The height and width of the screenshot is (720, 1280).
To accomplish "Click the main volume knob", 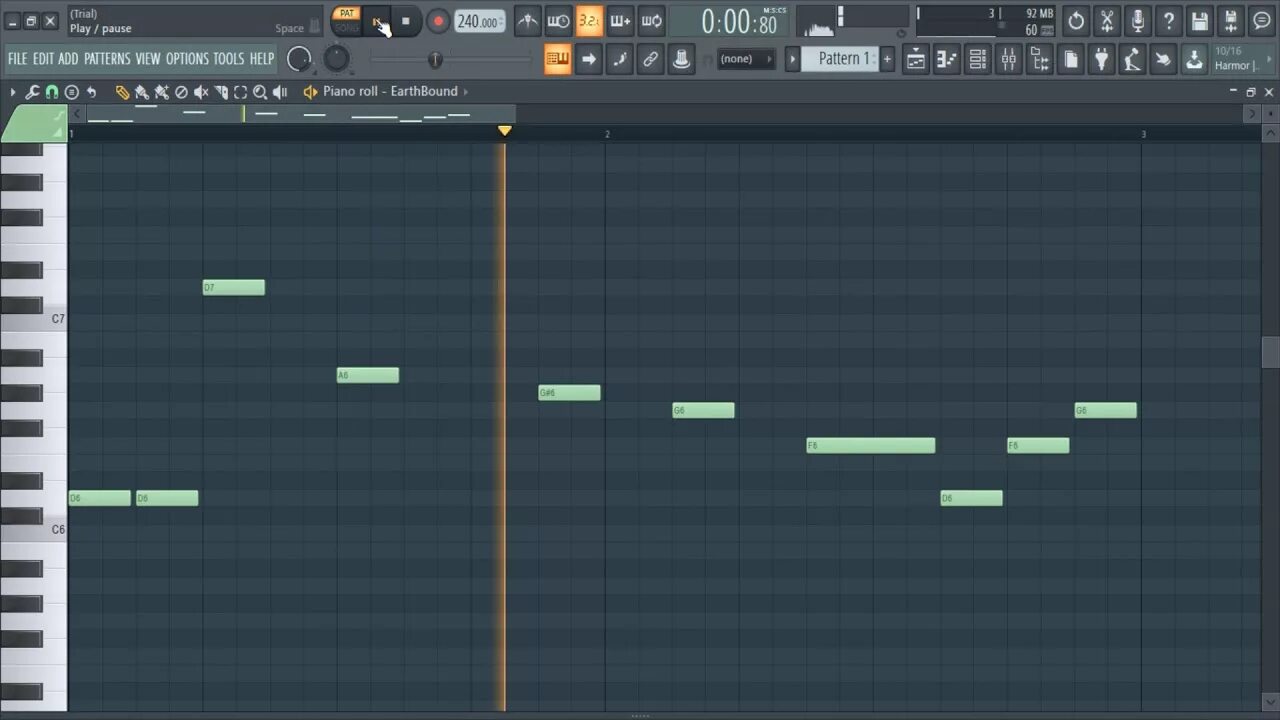I will [x=299, y=59].
